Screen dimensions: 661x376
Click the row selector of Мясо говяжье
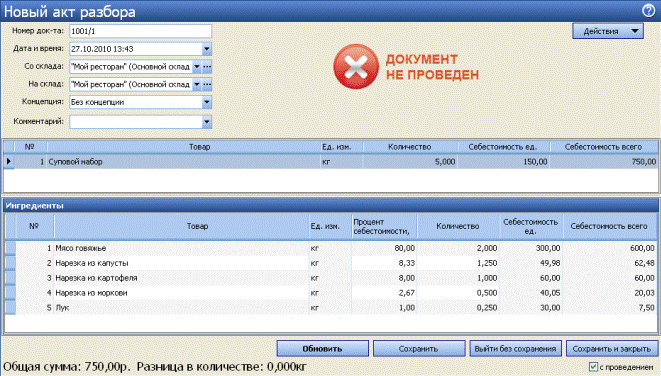click(10, 248)
